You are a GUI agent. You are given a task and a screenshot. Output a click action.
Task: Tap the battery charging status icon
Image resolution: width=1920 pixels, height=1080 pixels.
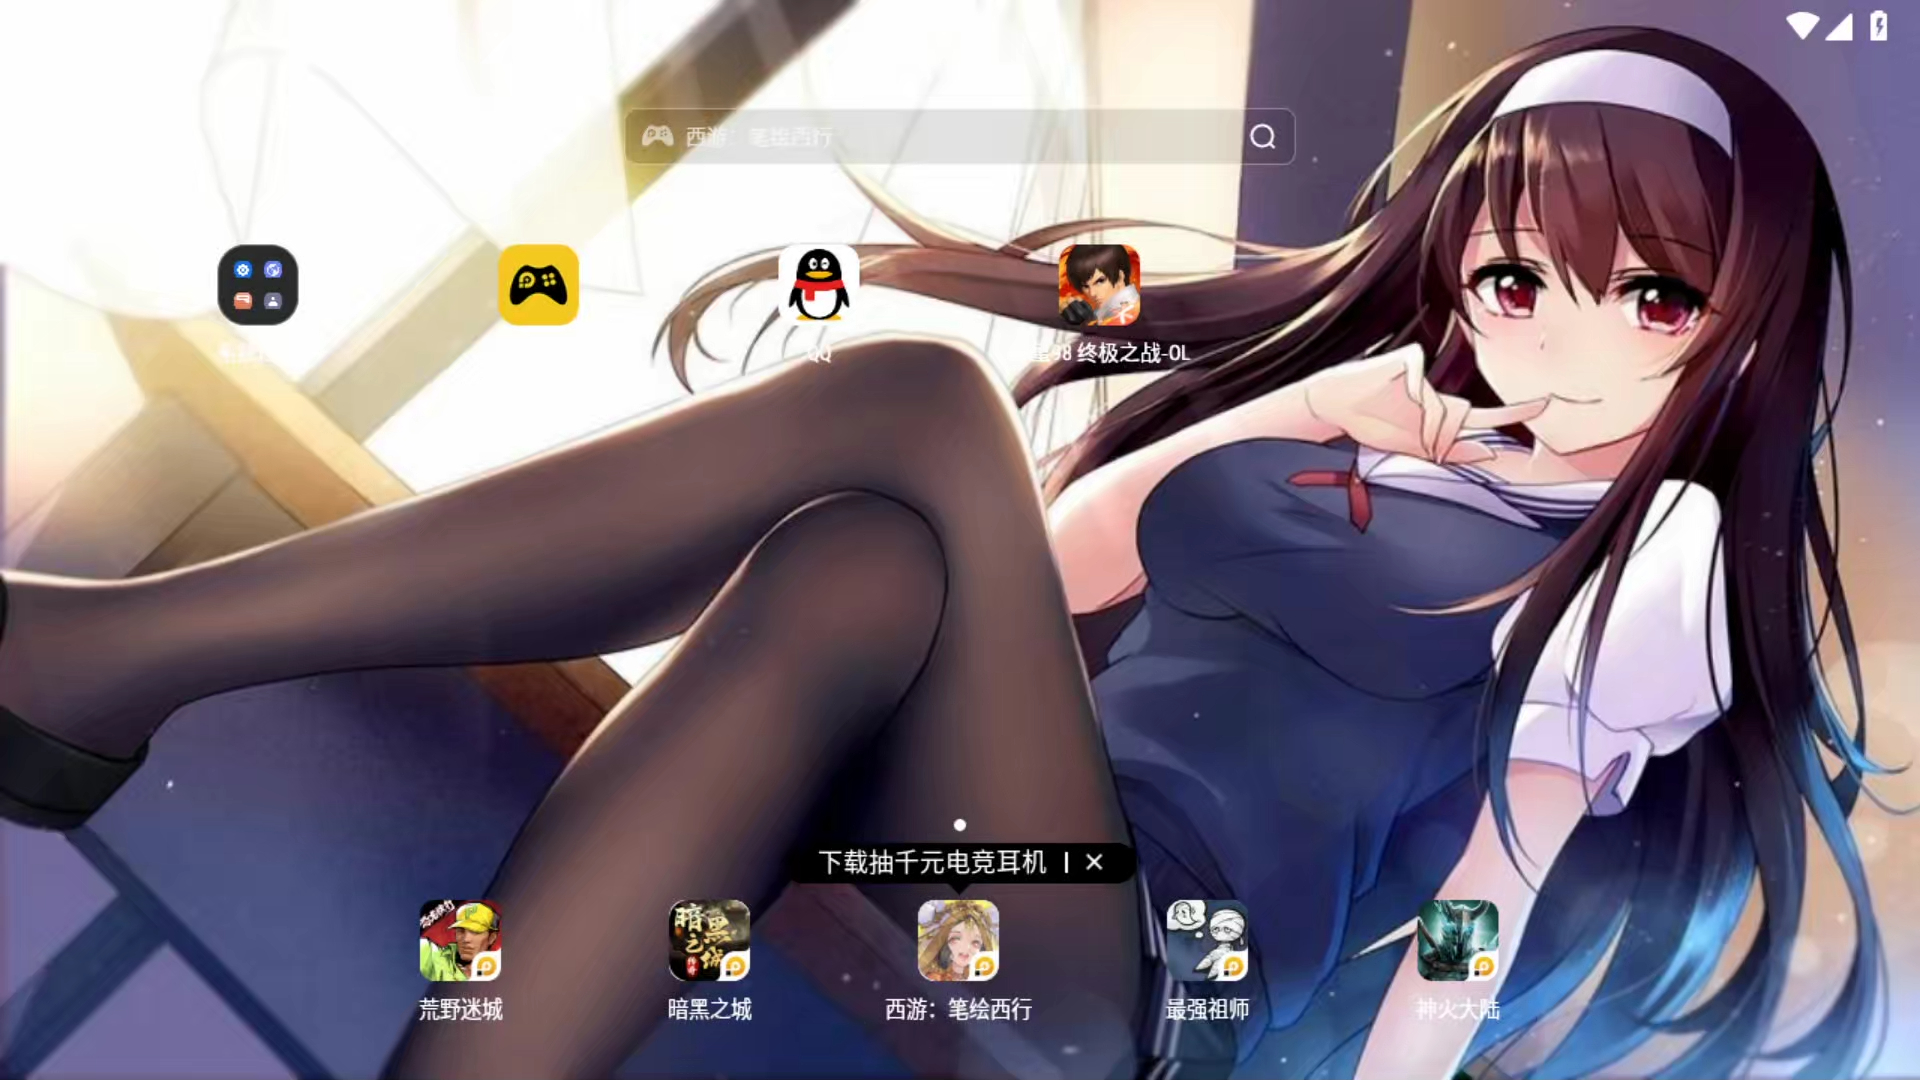[x=1879, y=26]
